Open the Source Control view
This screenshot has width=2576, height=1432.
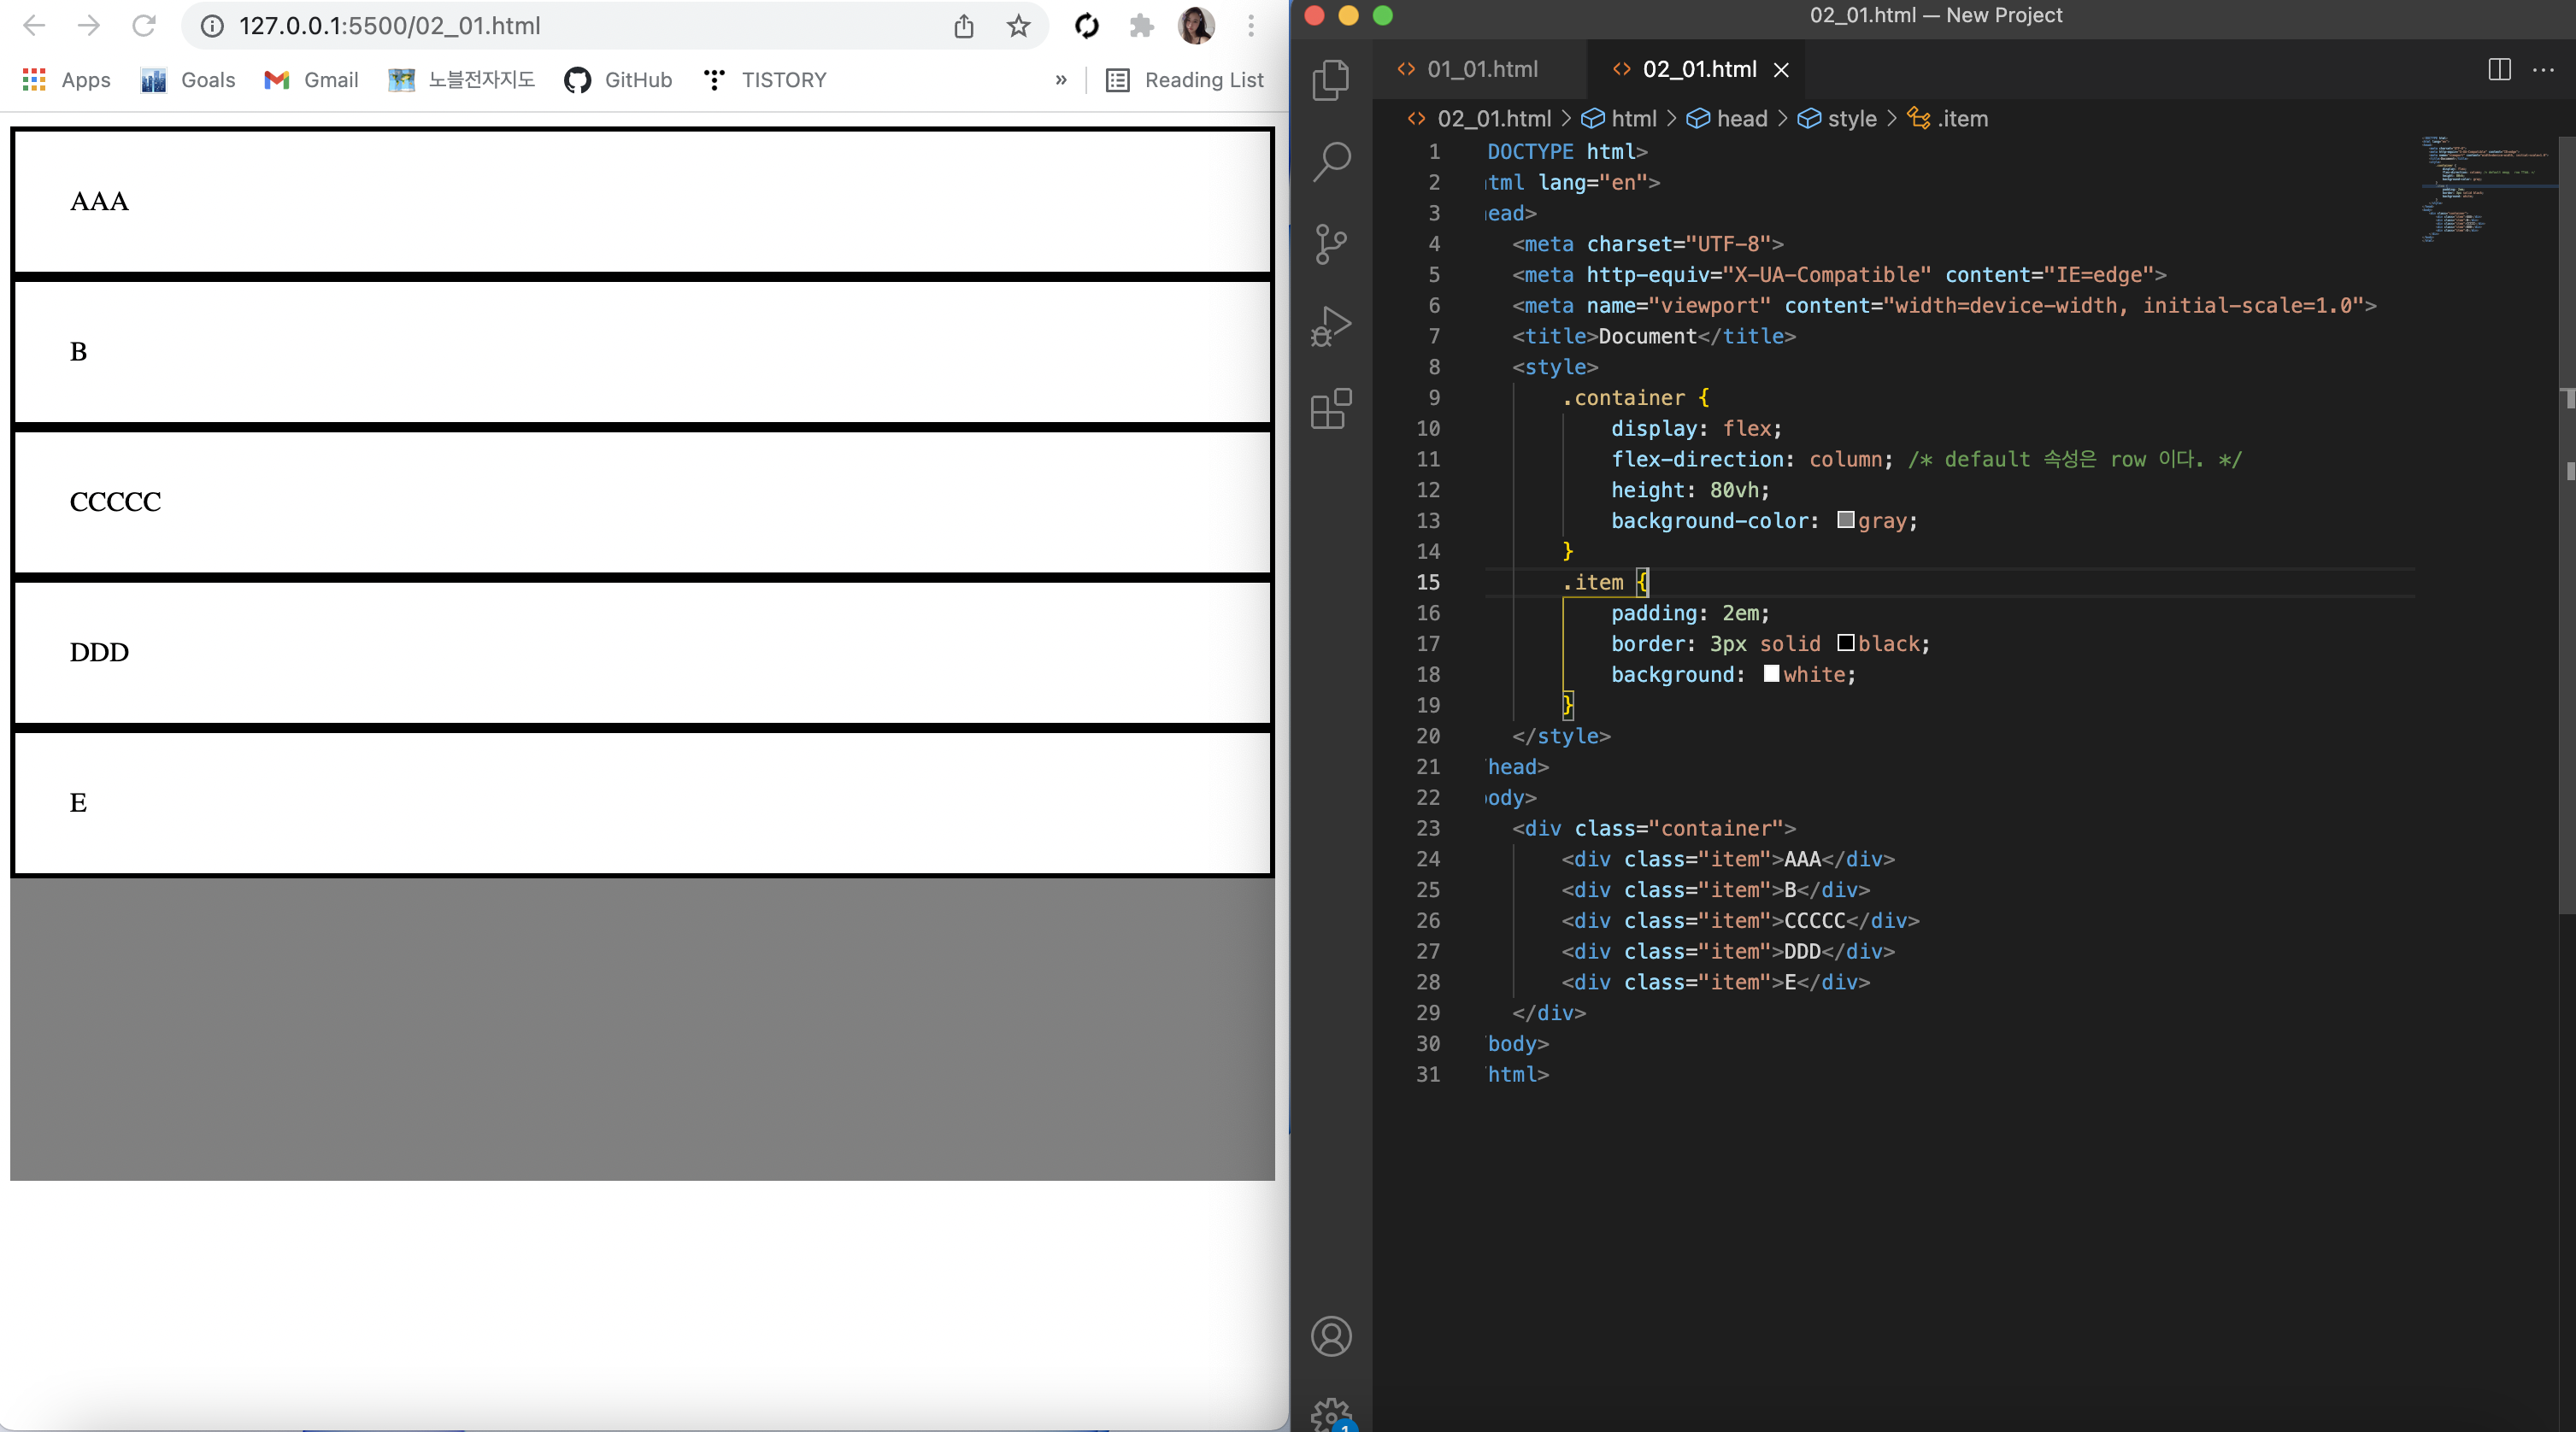click(x=1331, y=244)
